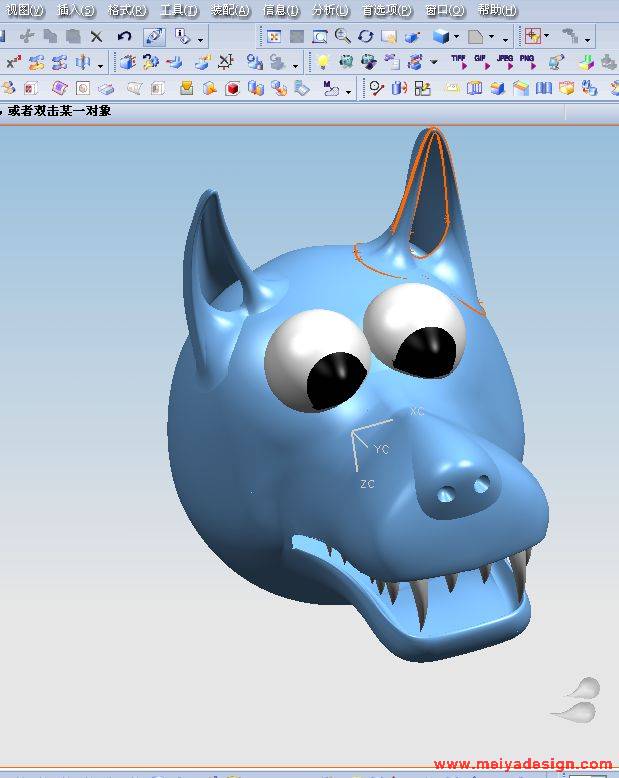Click the open book pages icon
Screen dimensions: 619x778
(544, 88)
